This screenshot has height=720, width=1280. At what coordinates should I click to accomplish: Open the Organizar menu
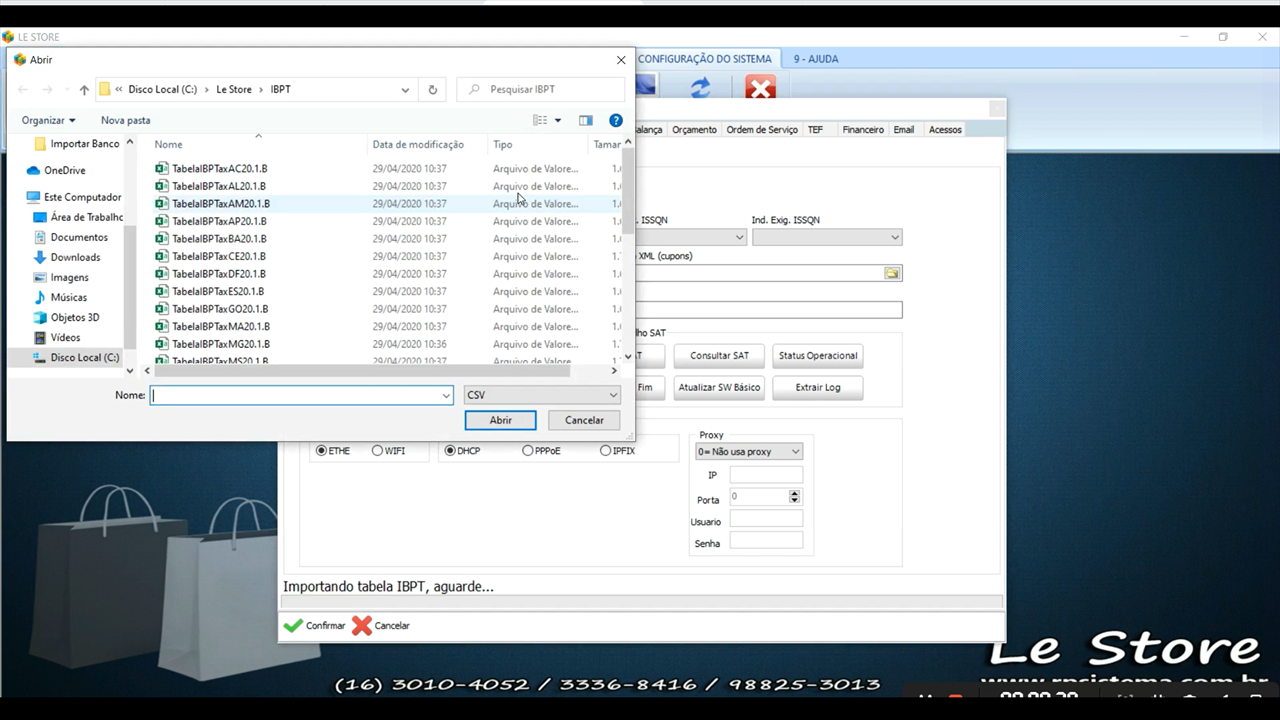48,120
